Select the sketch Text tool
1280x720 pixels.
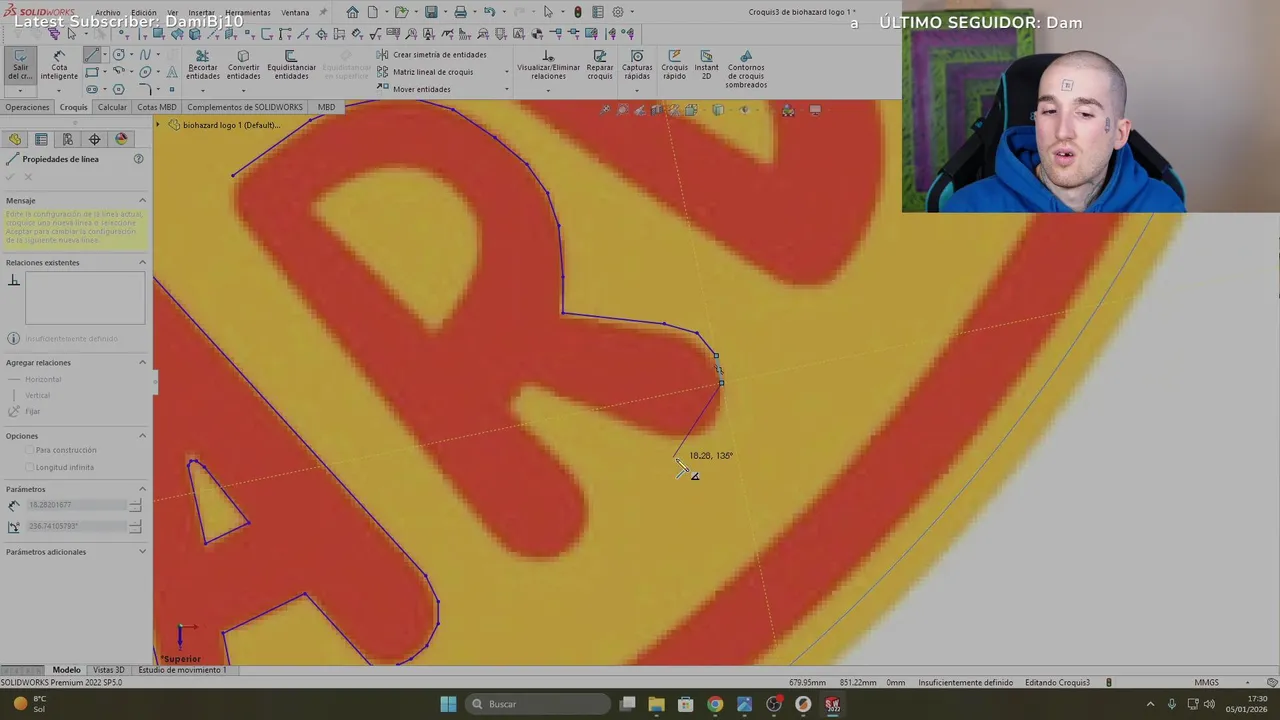tap(172, 72)
